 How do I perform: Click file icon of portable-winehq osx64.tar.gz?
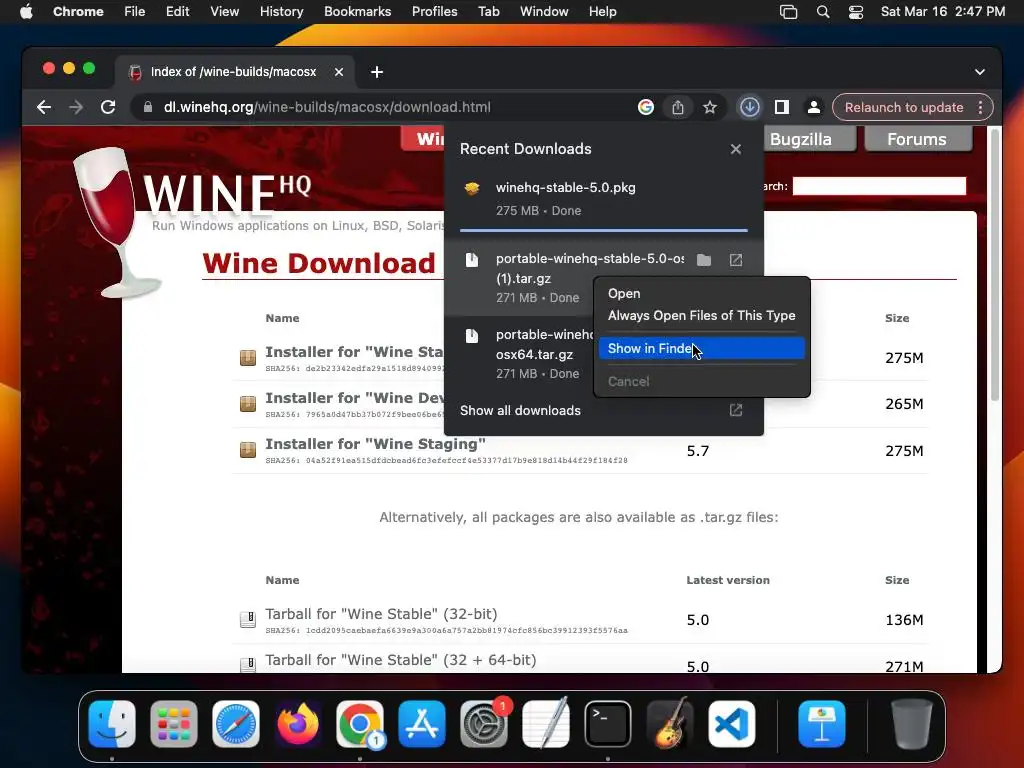click(x=472, y=336)
